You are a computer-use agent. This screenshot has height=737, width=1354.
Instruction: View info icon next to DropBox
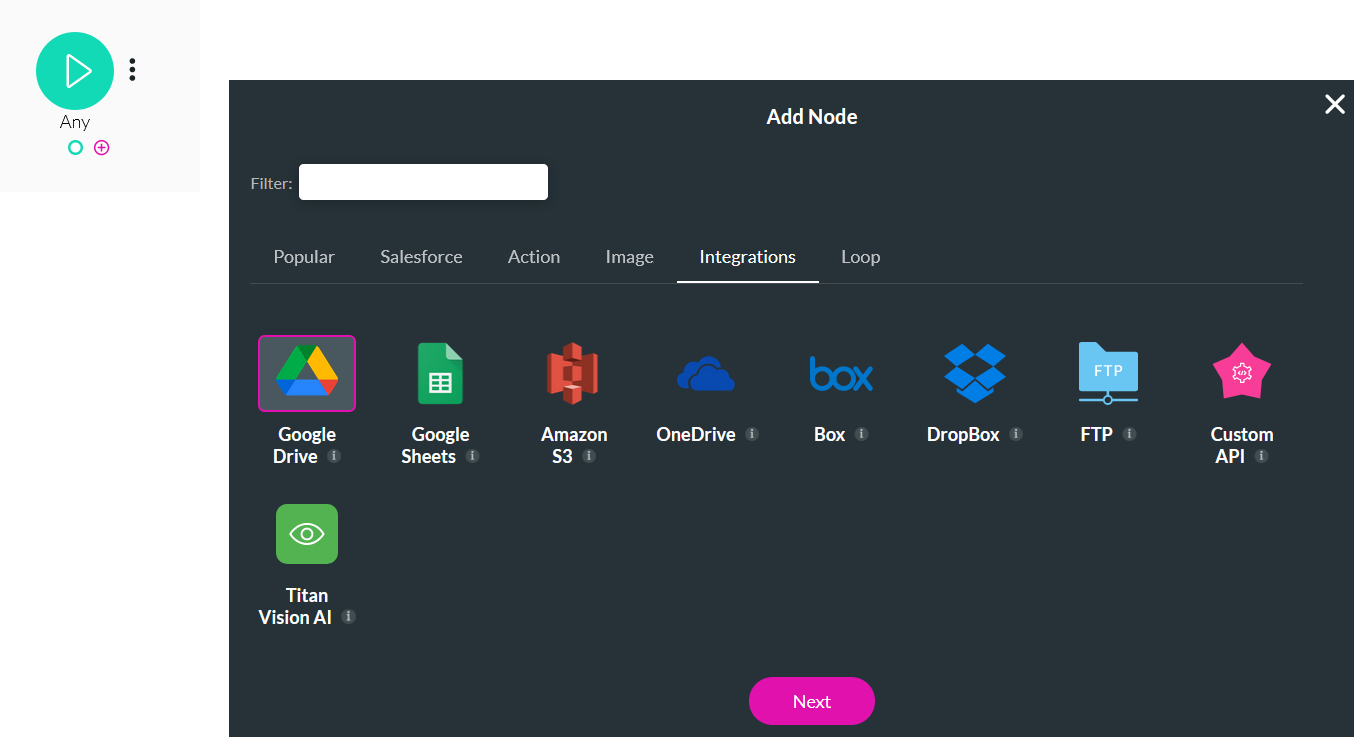coord(1016,434)
